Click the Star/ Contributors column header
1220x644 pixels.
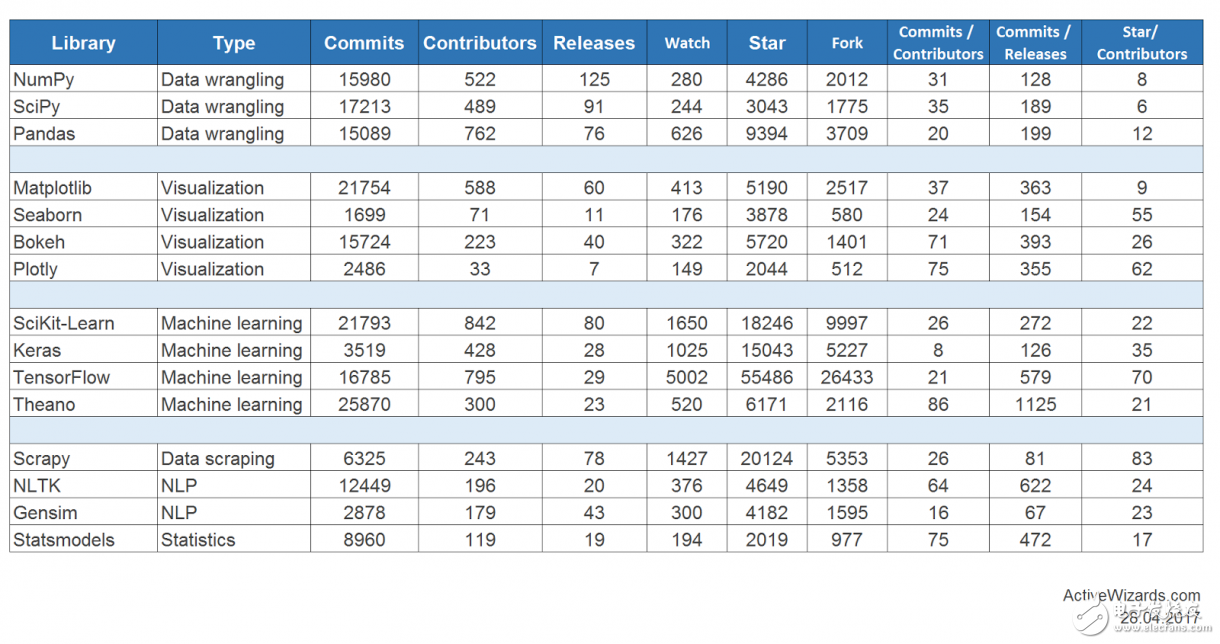1142,43
